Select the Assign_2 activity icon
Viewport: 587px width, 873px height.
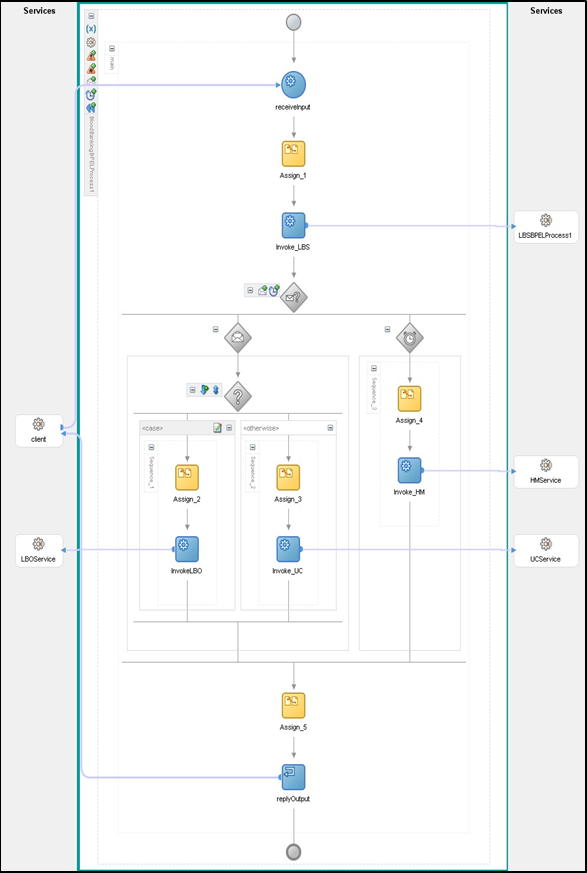[x=187, y=478]
